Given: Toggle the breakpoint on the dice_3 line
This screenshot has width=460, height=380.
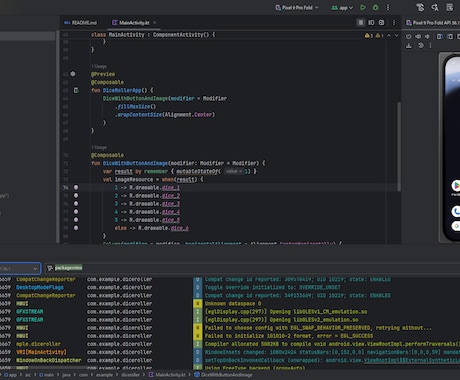Looking at the screenshot, I should tap(76, 204).
